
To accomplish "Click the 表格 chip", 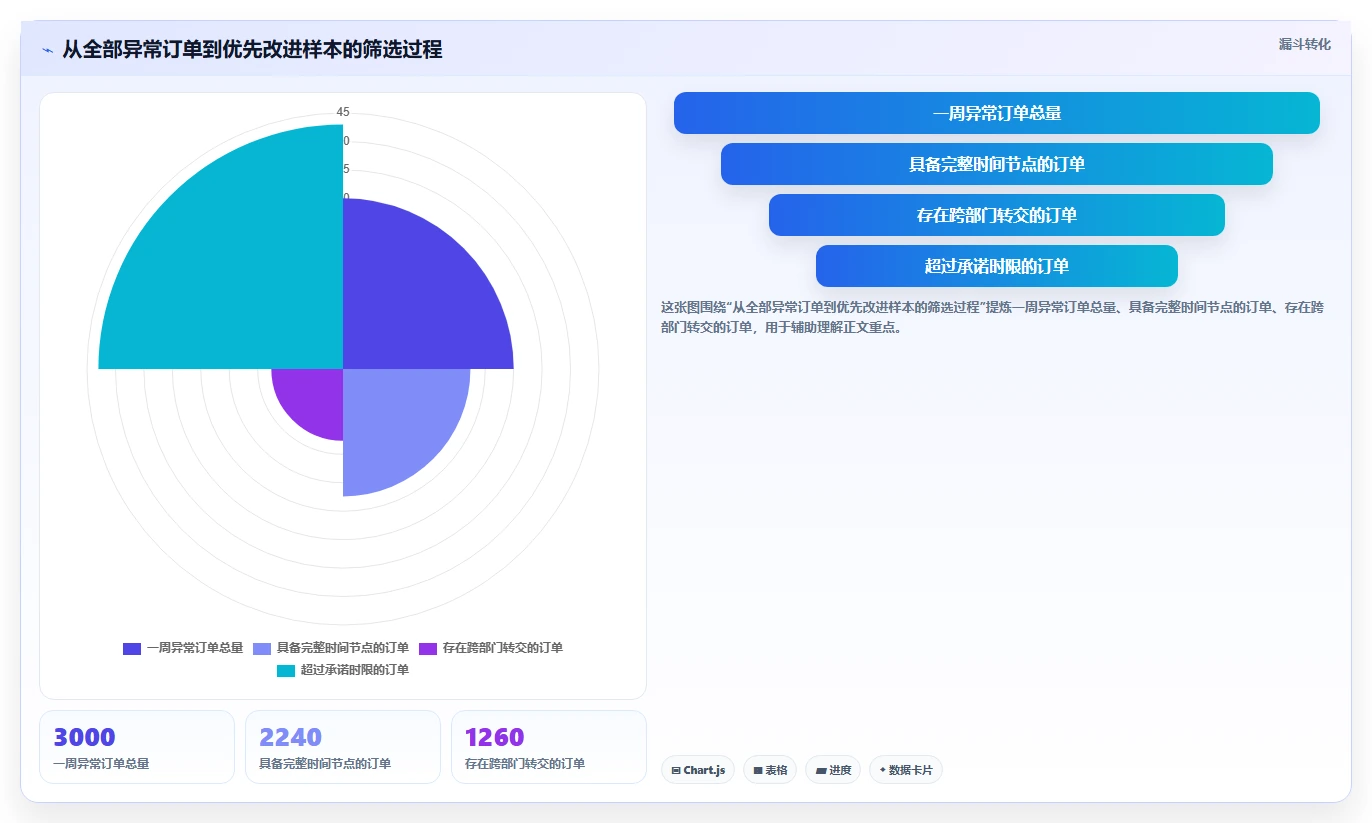I will [x=770, y=770].
